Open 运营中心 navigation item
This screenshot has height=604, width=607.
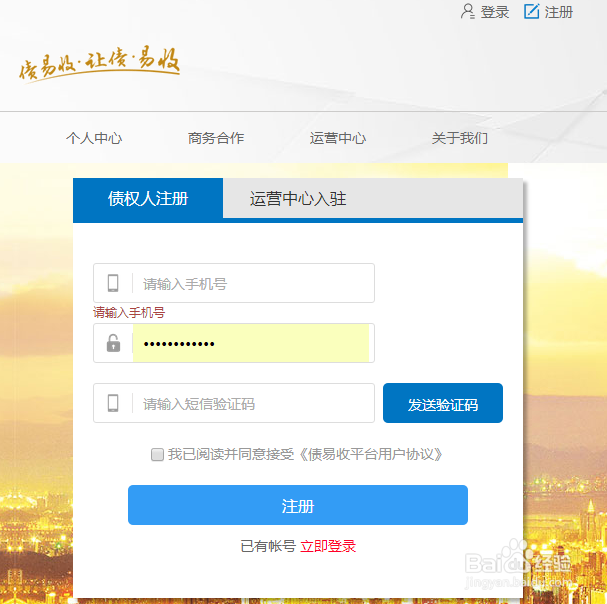[338, 138]
